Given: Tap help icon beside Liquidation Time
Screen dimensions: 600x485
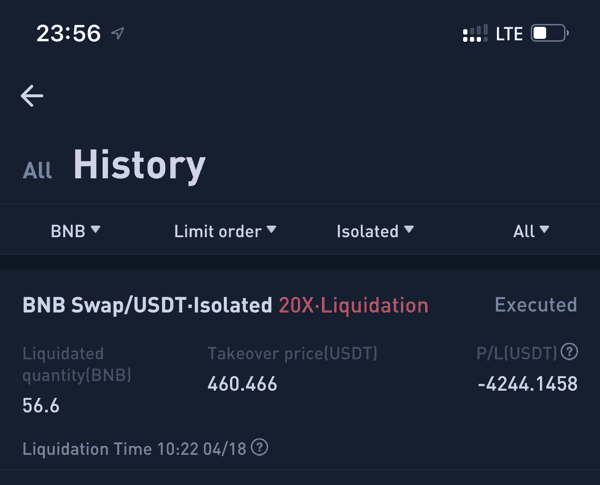Looking at the screenshot, I should [x=260, y=447].
